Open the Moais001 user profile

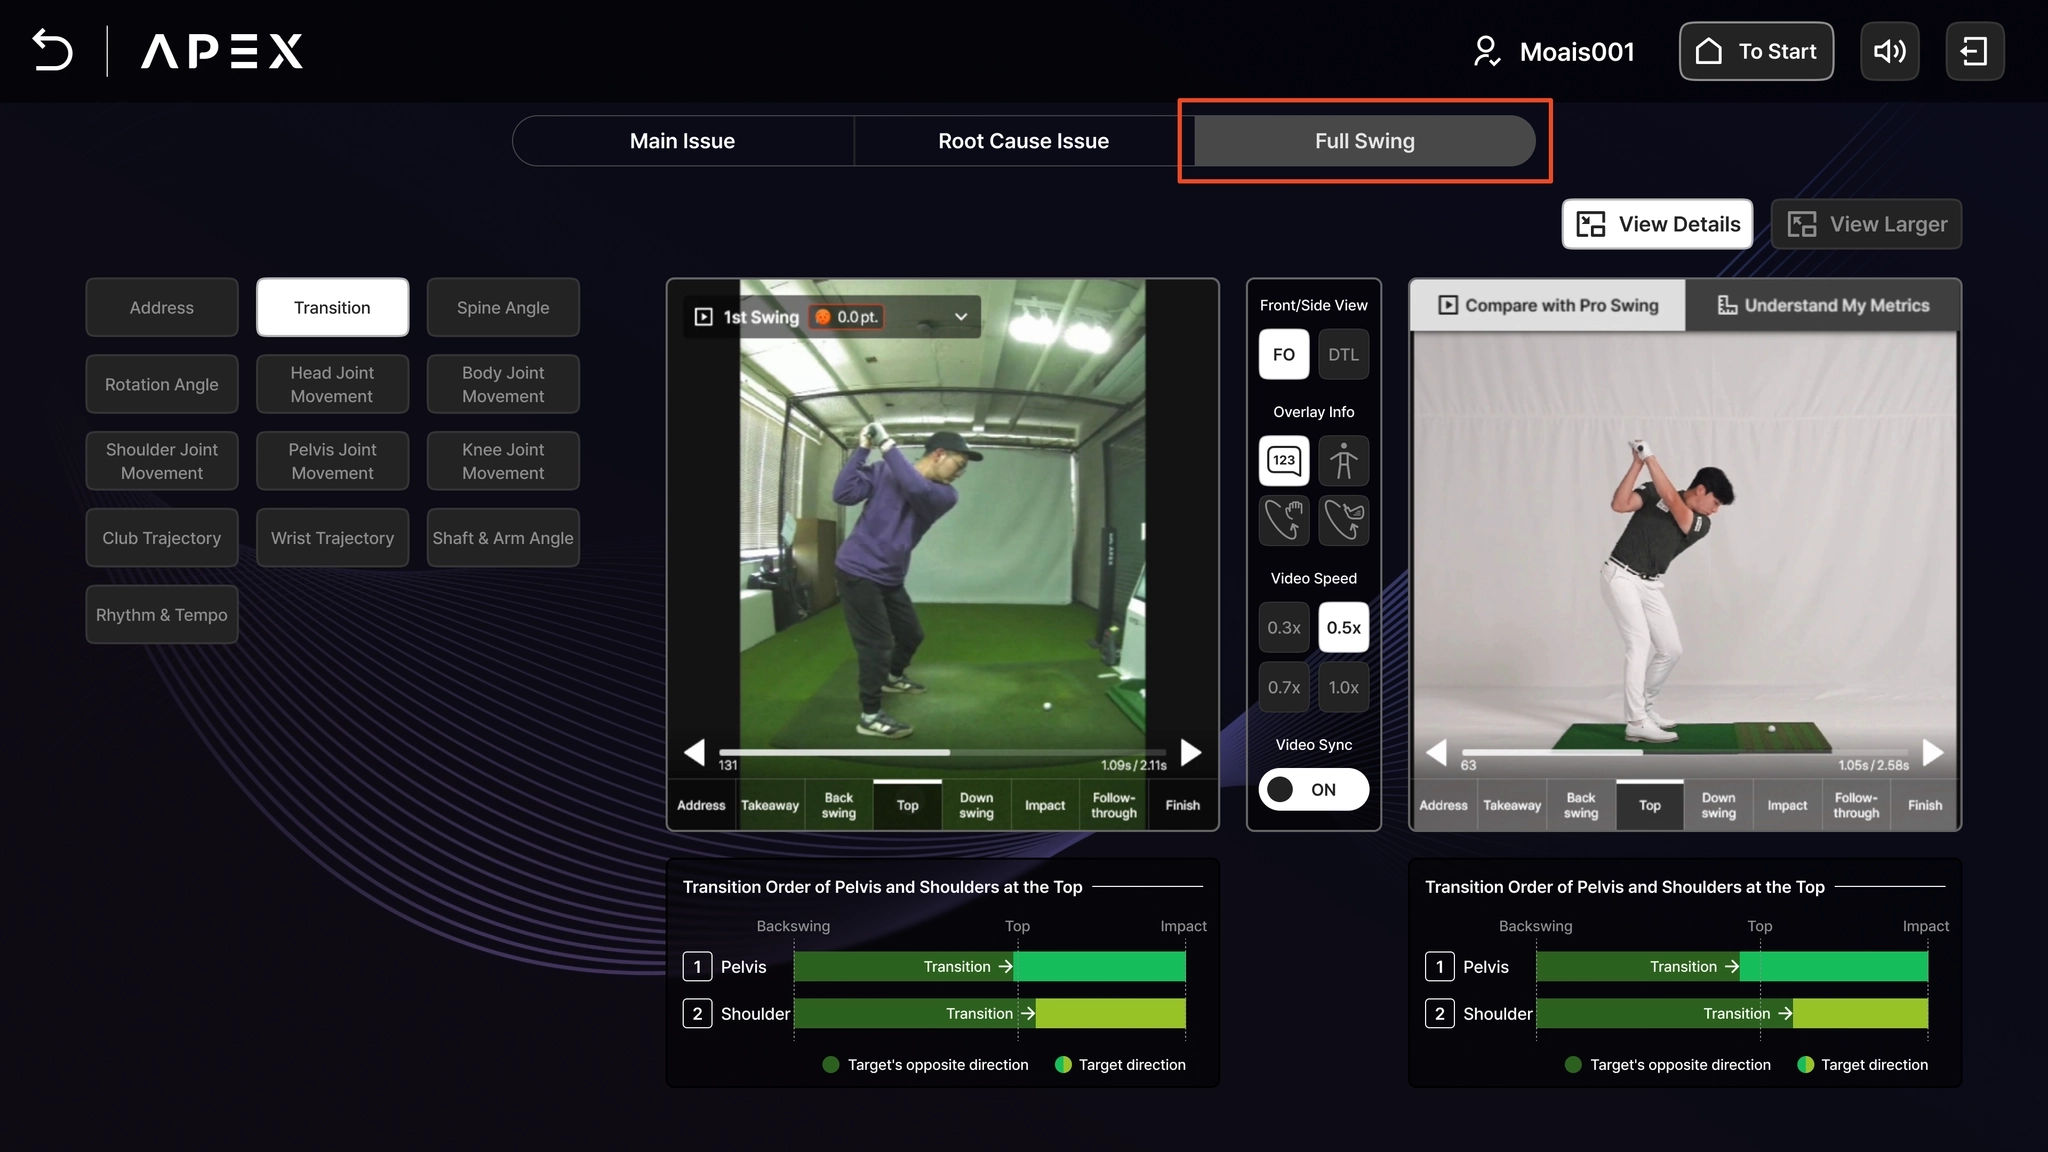point(1555,51)
